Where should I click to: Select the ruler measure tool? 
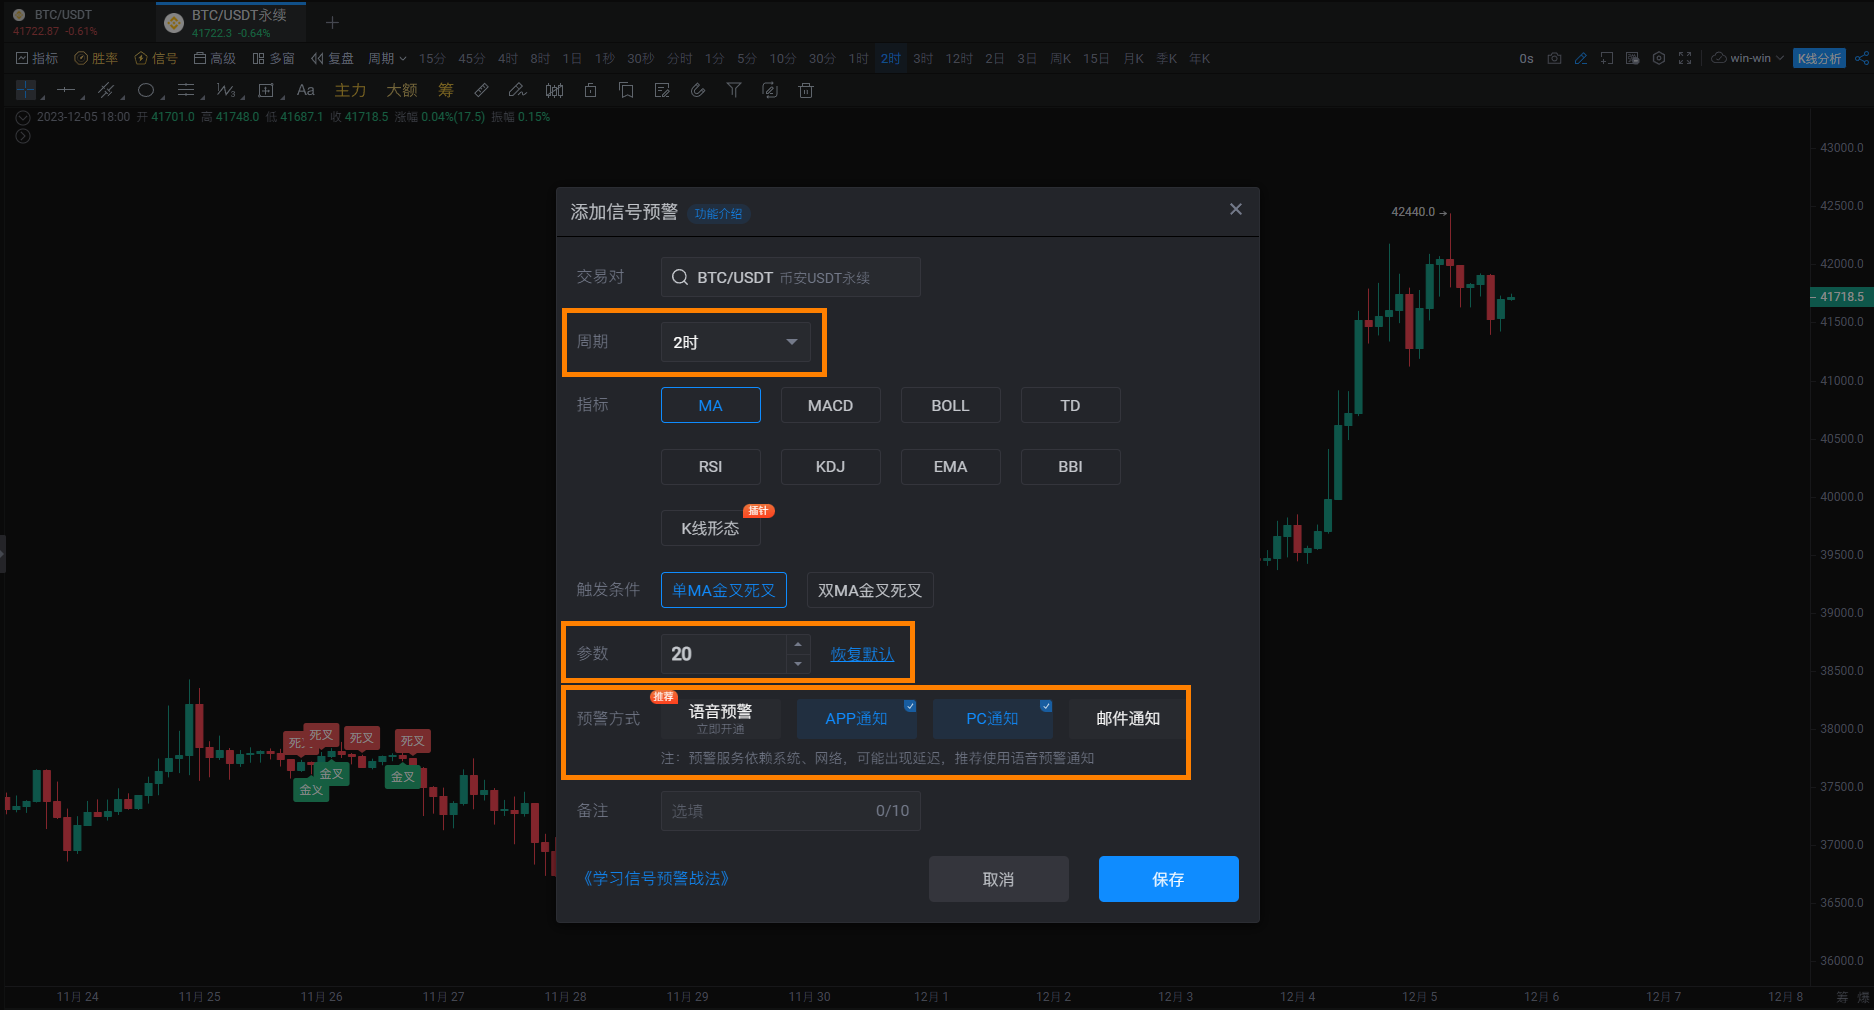tap(481, 90)
